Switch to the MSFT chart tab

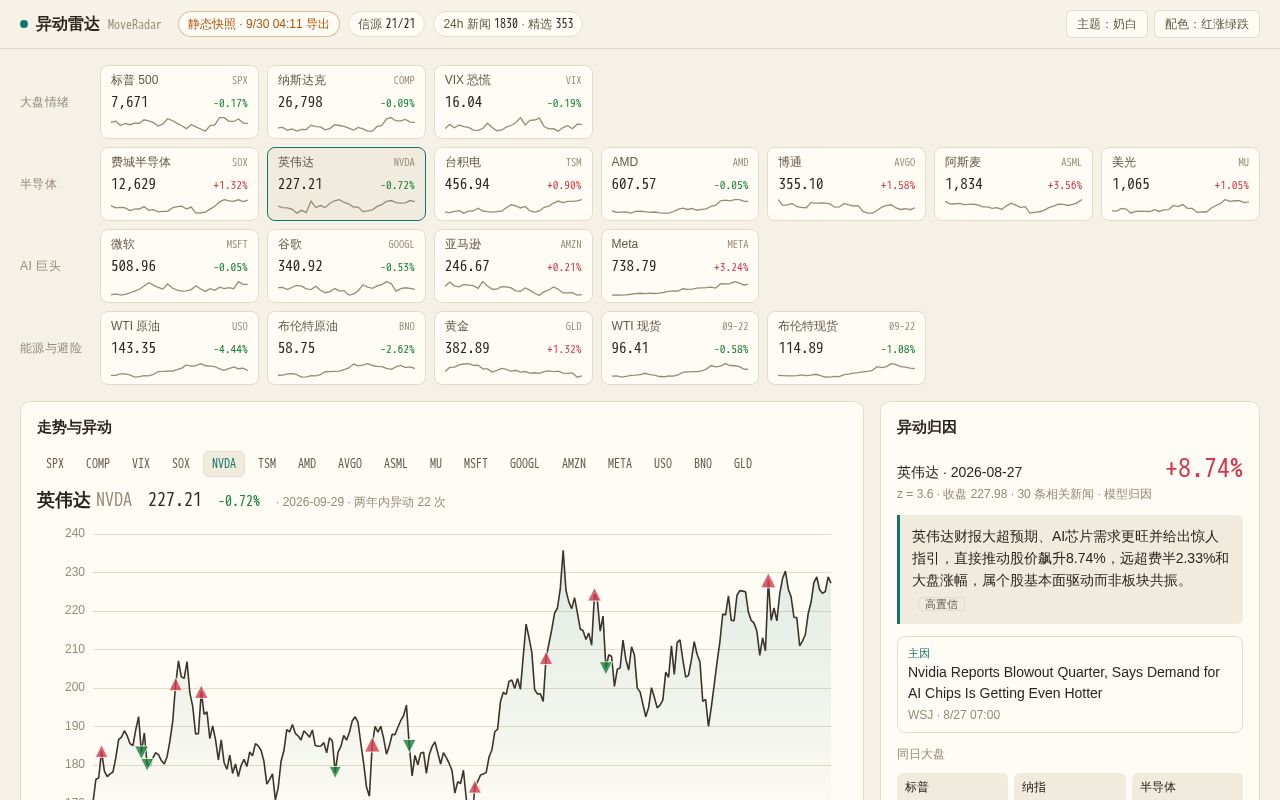click(476, 464)
